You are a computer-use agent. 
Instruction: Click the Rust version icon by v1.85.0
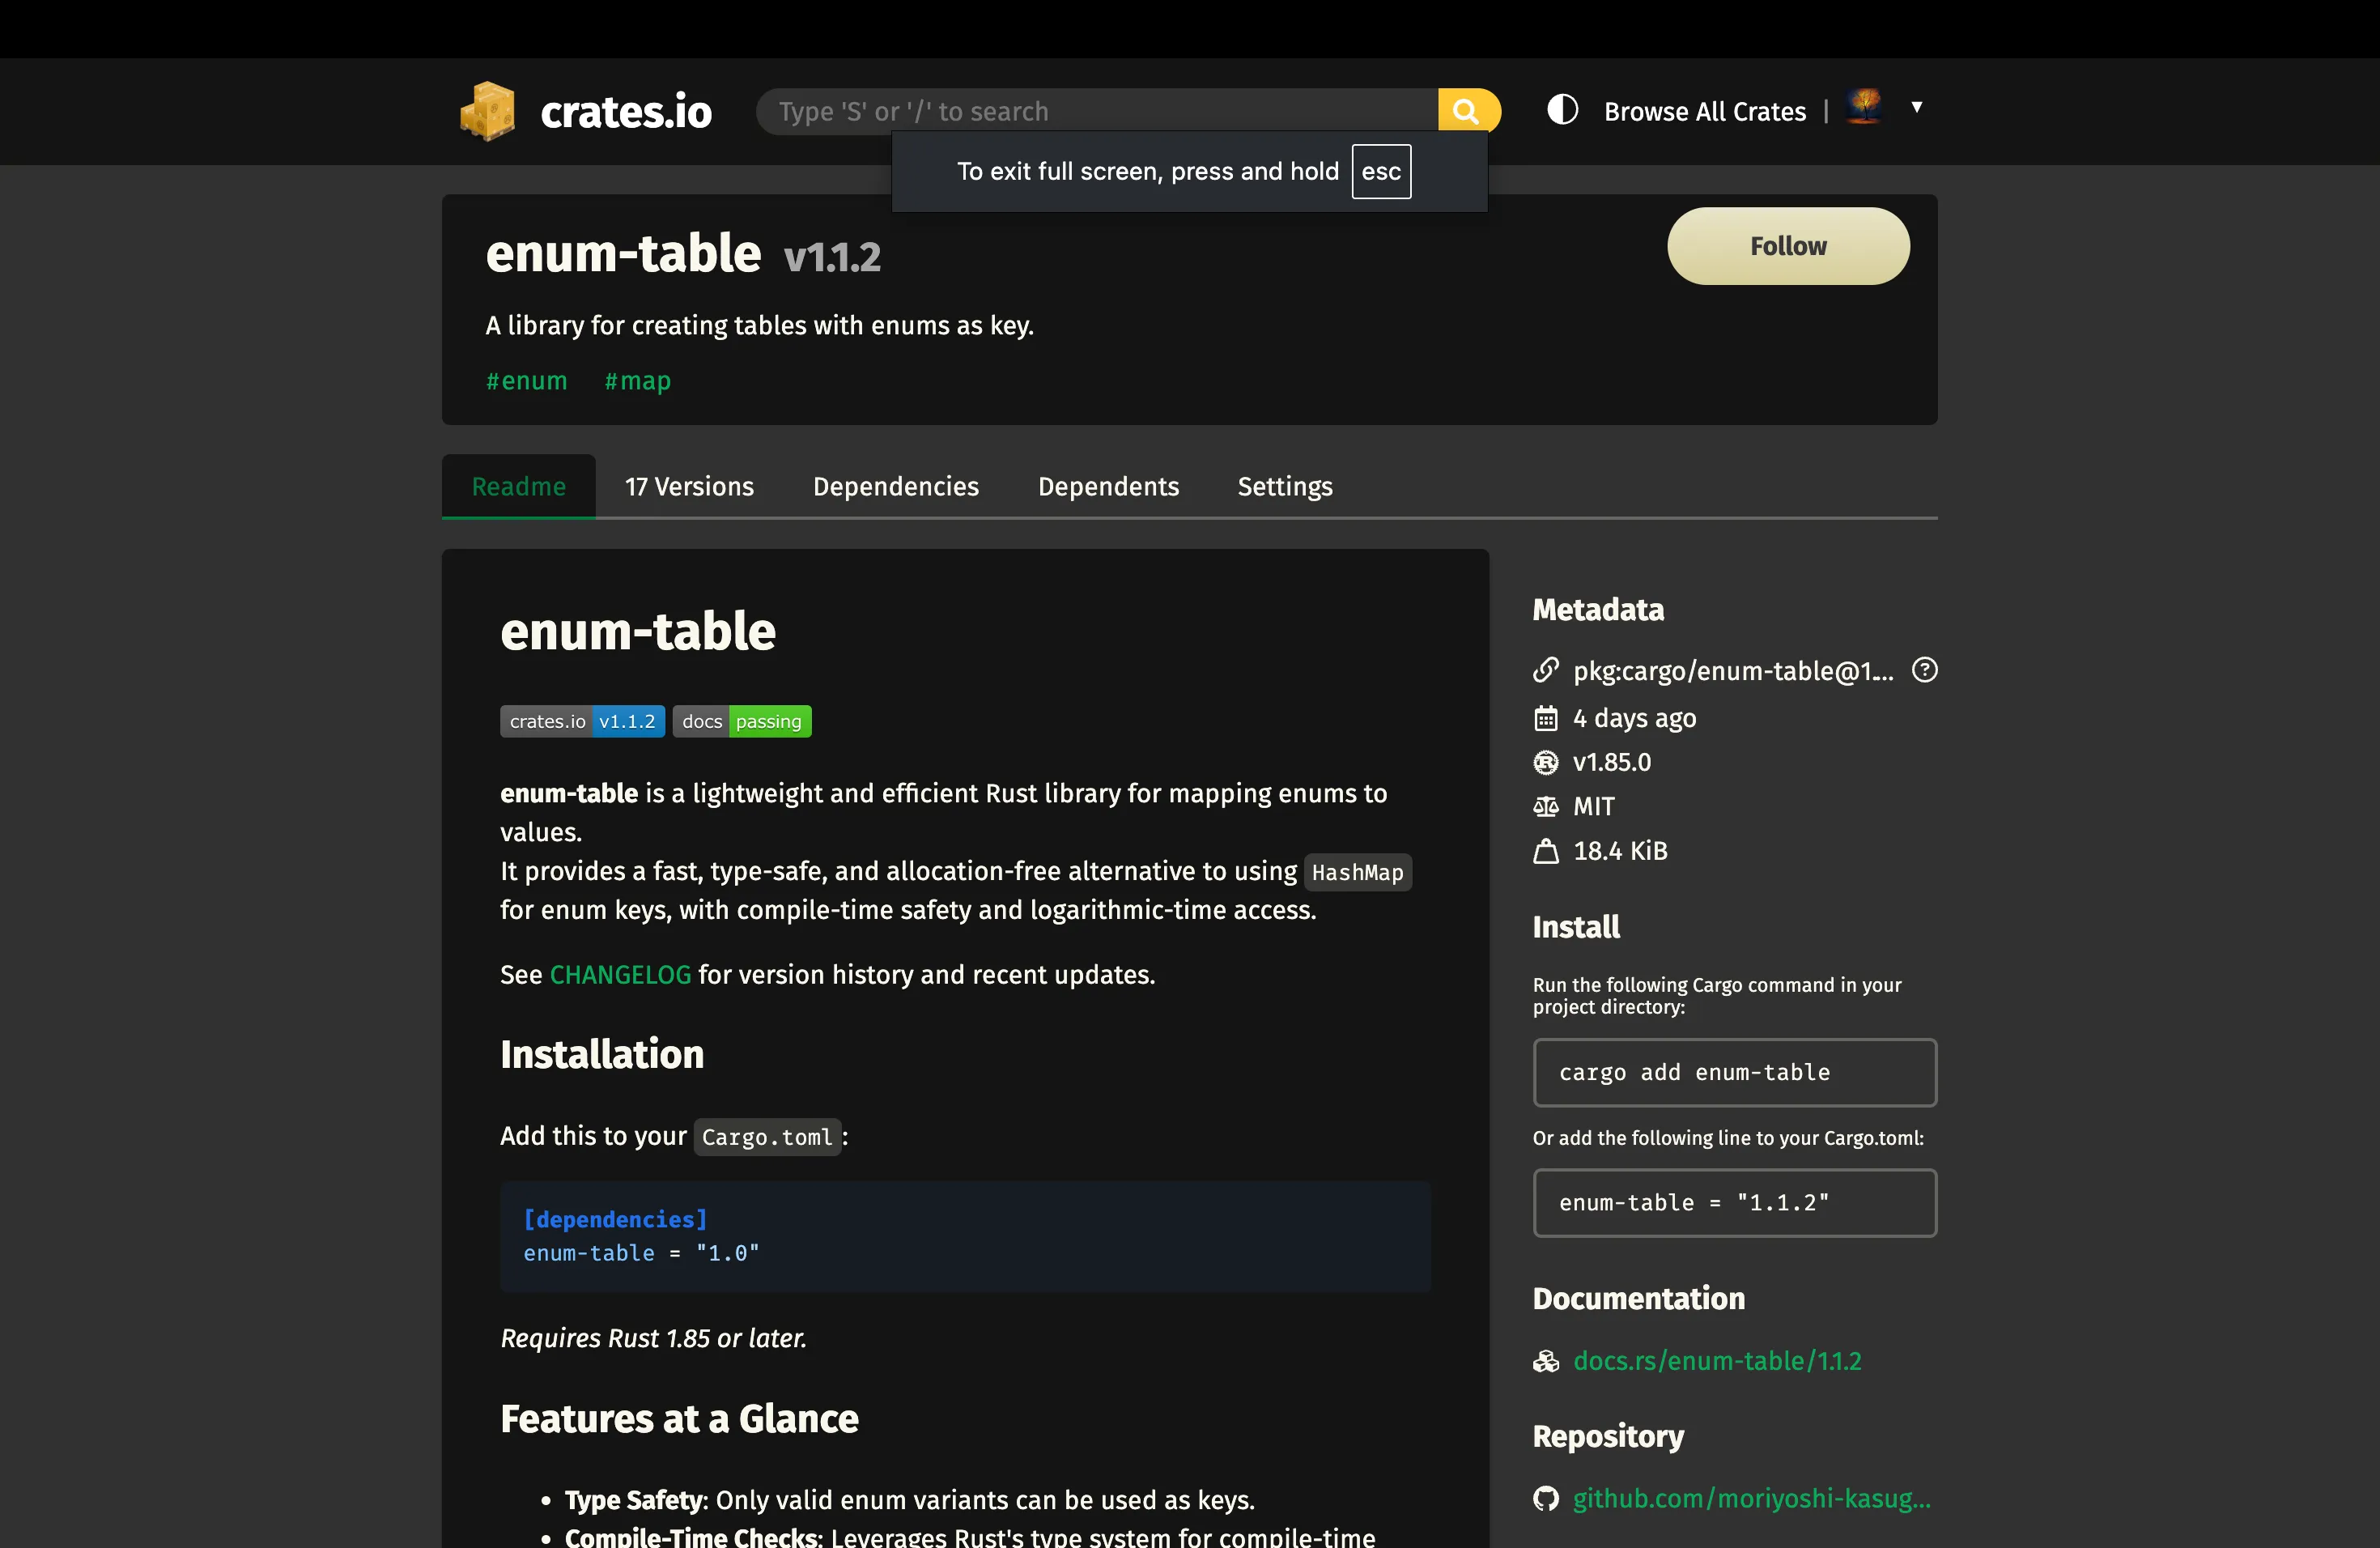pyautogui.click(x=1546, y=763)
